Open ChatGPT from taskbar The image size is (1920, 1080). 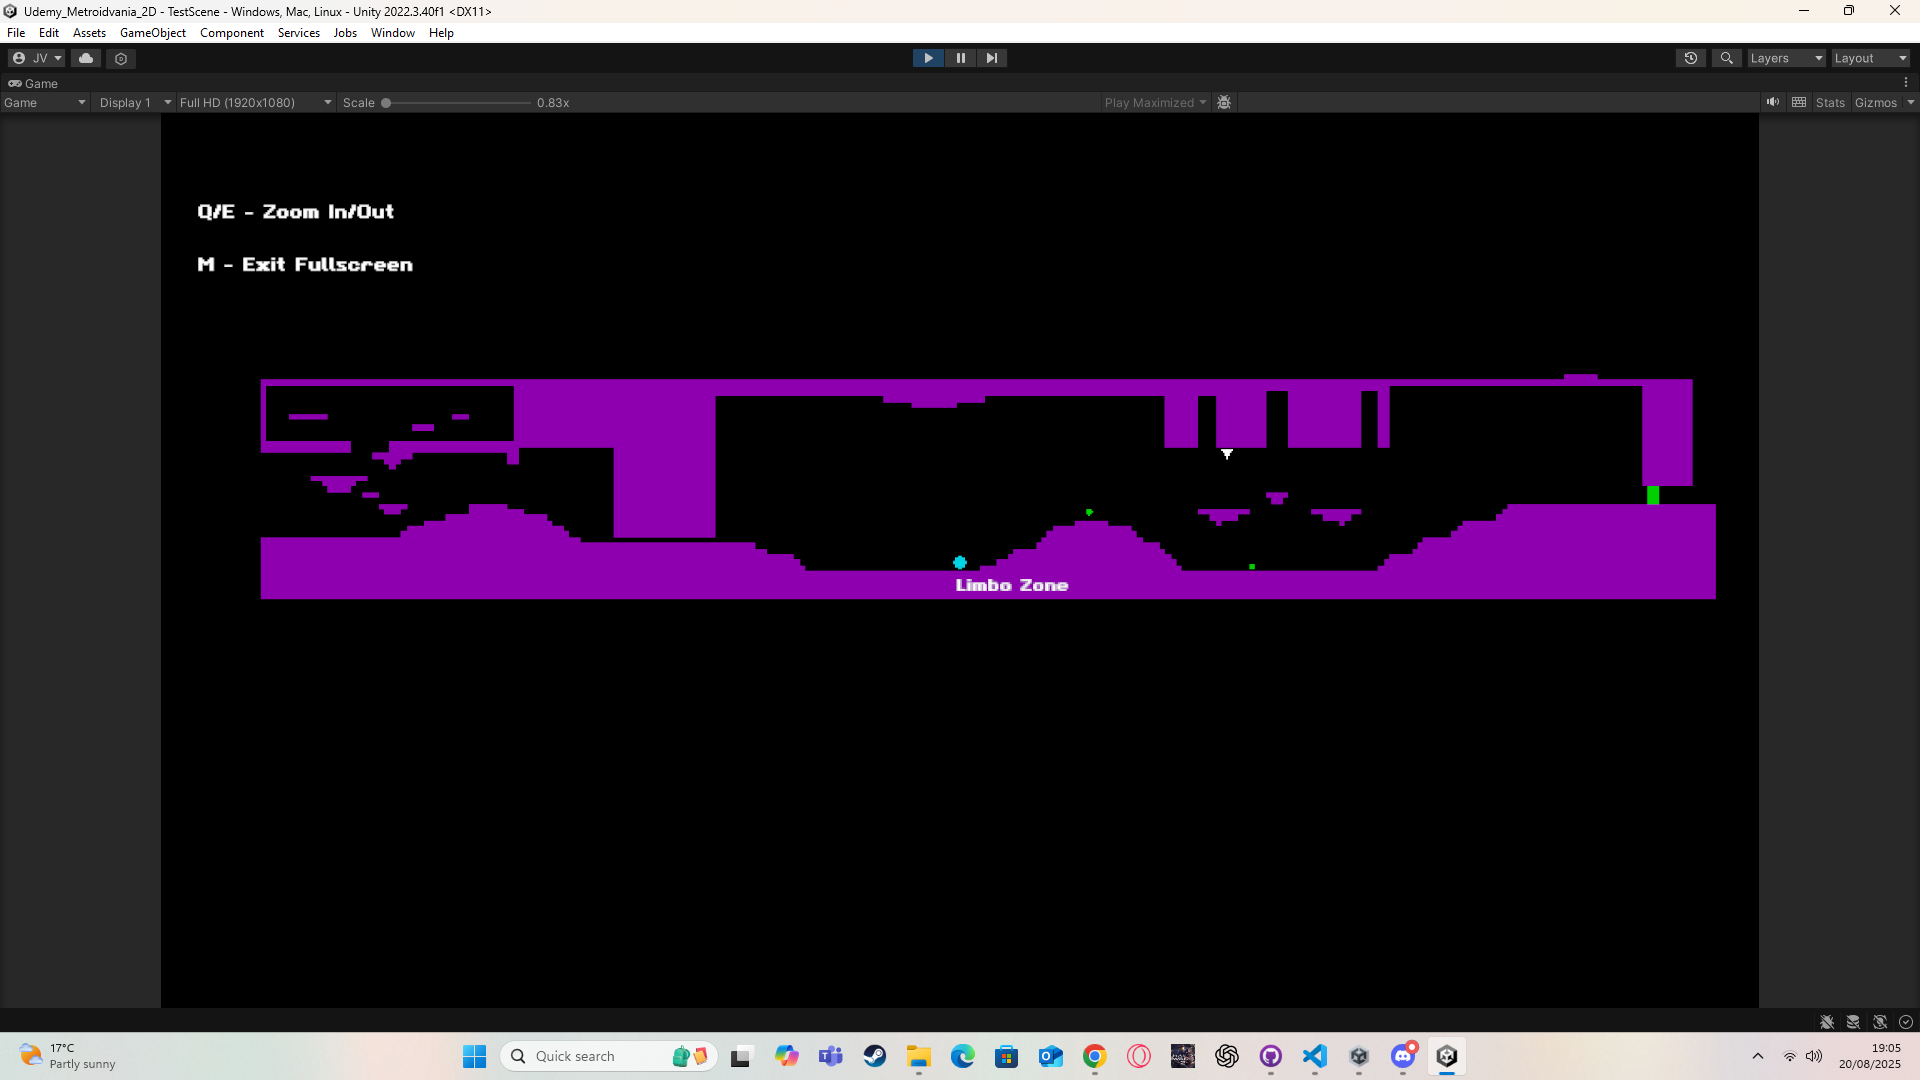pos(1227,1056)
